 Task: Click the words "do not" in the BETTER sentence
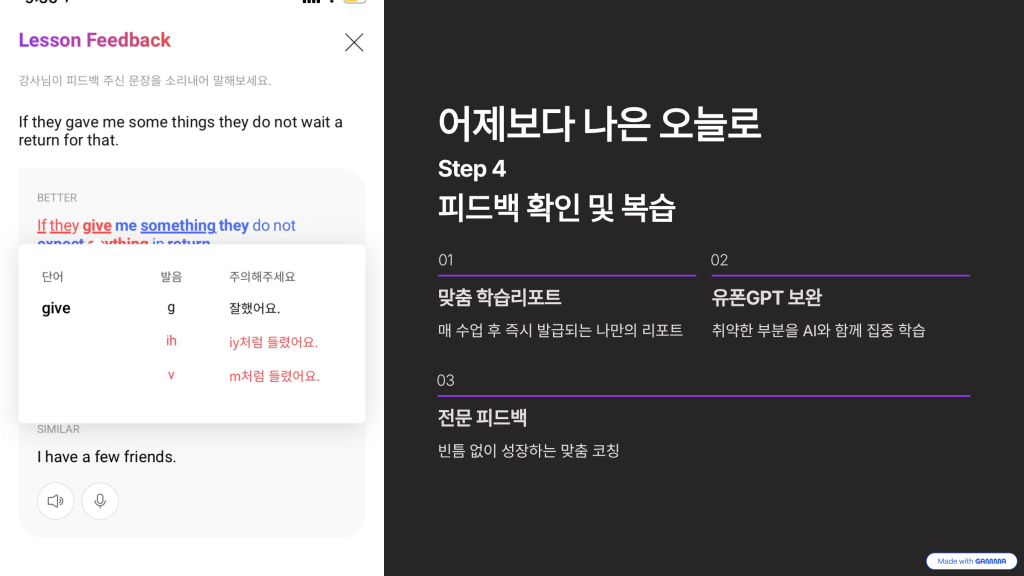[x=274, y=226]
